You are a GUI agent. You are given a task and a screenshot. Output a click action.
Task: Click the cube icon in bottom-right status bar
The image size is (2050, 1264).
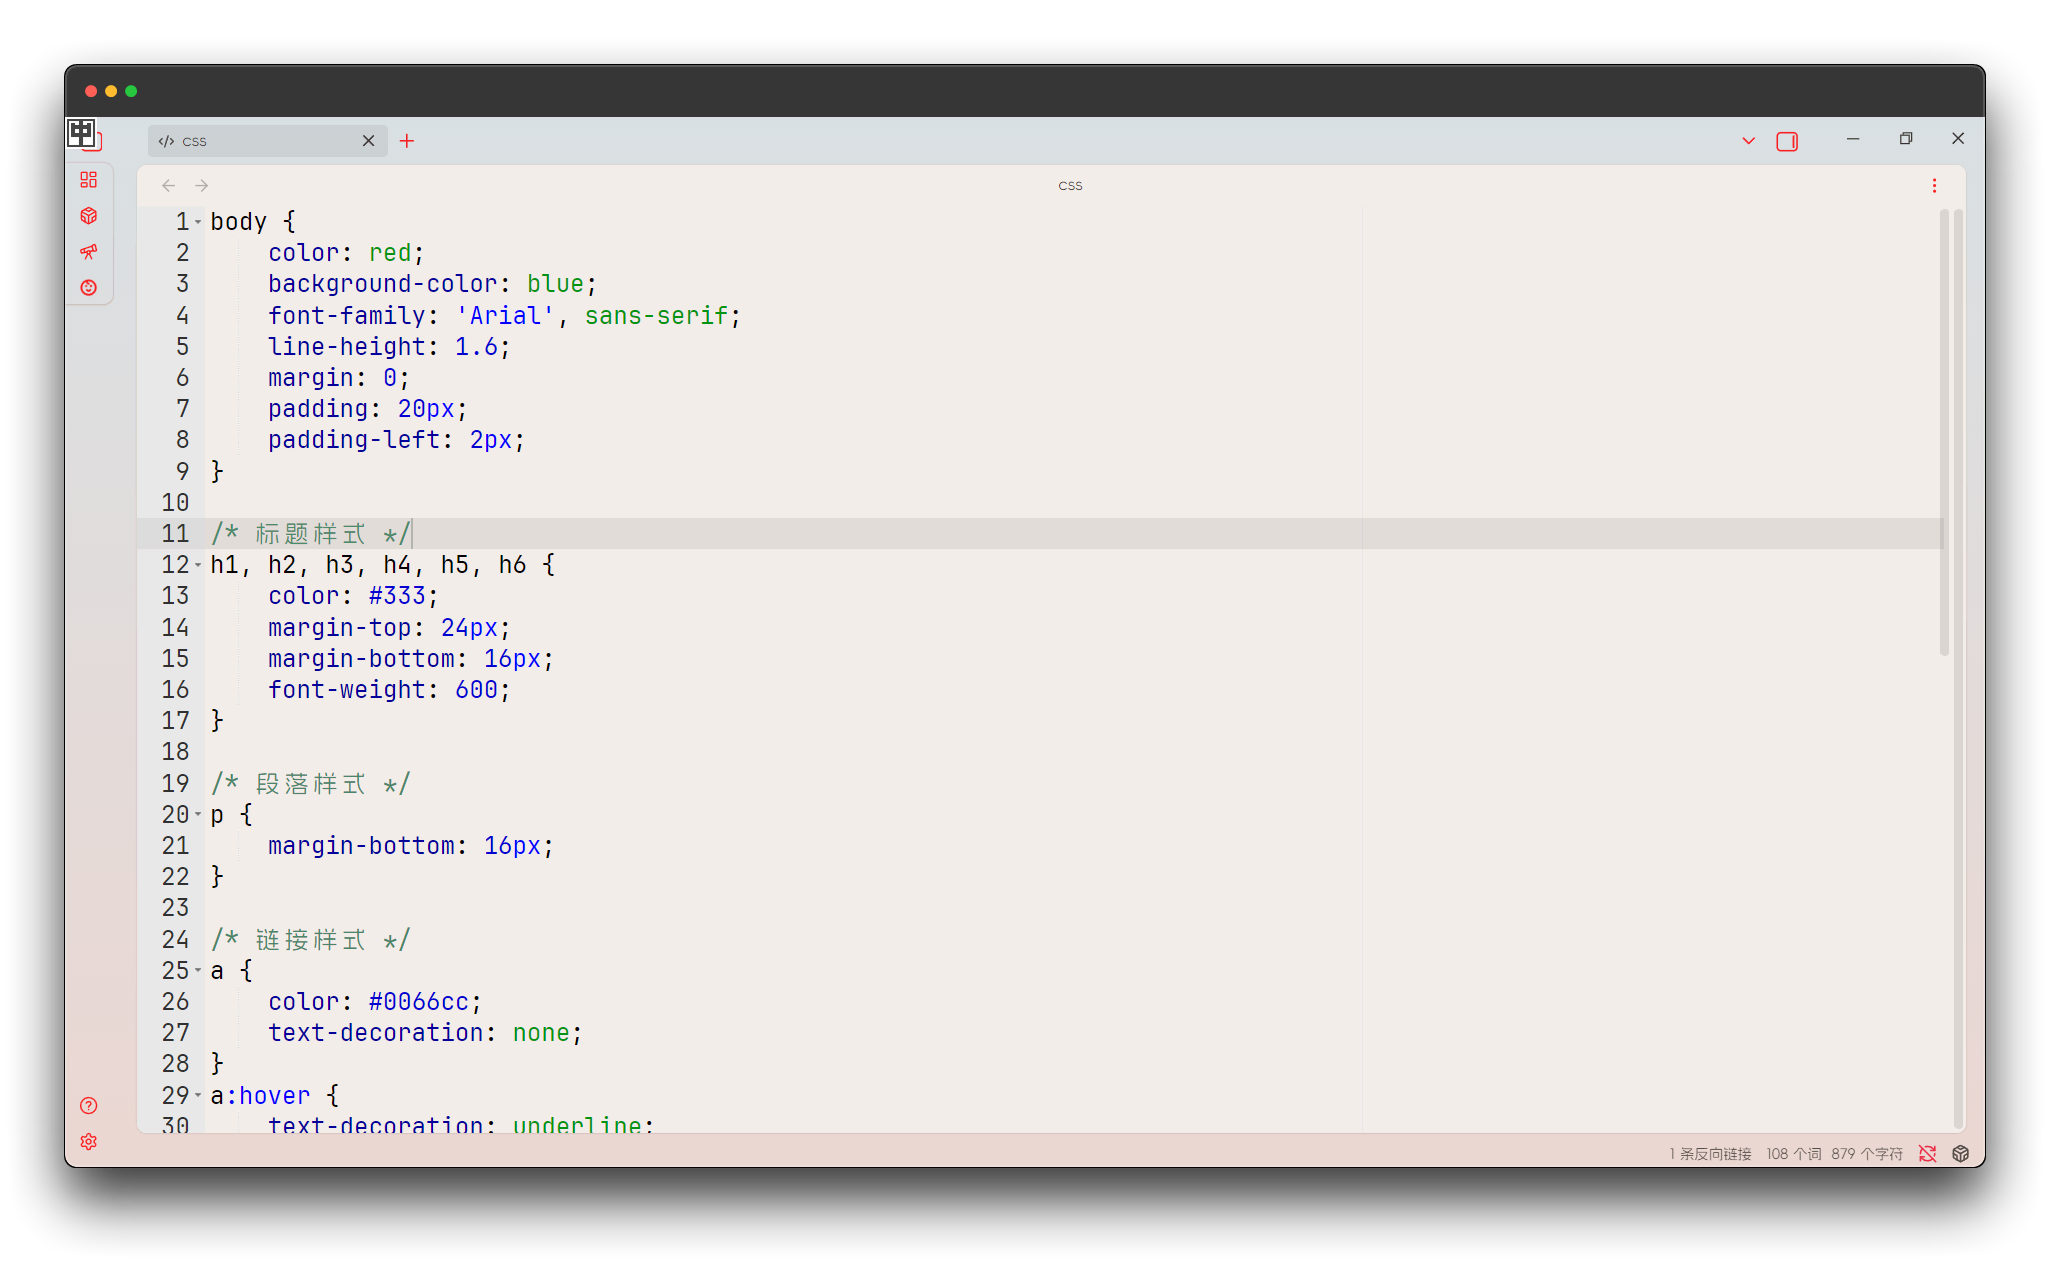tap(1960, 1153)
